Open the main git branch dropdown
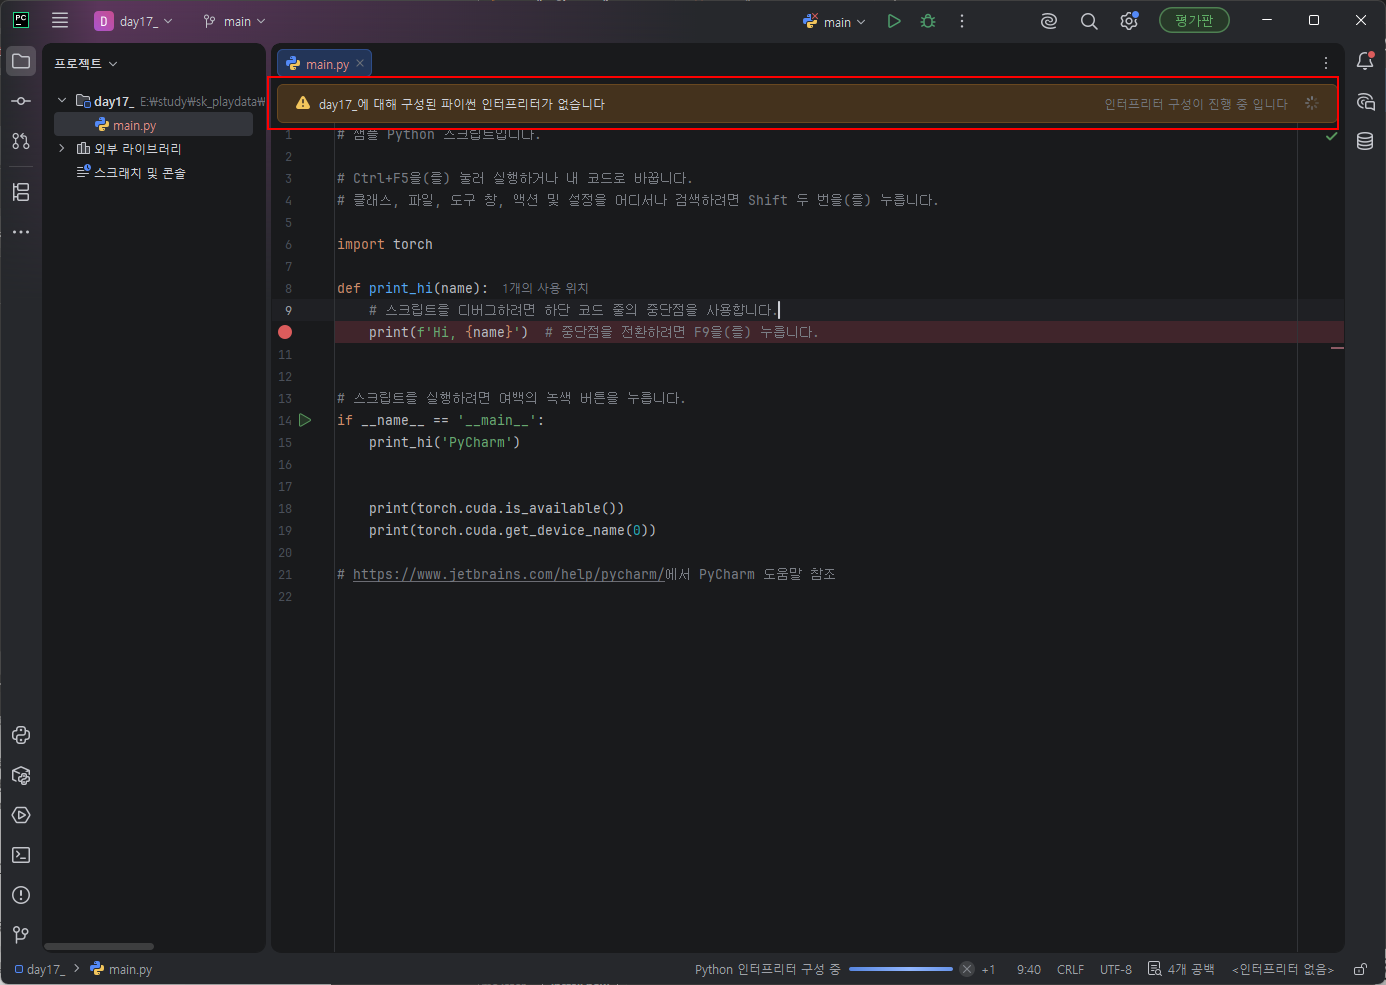 235,21
